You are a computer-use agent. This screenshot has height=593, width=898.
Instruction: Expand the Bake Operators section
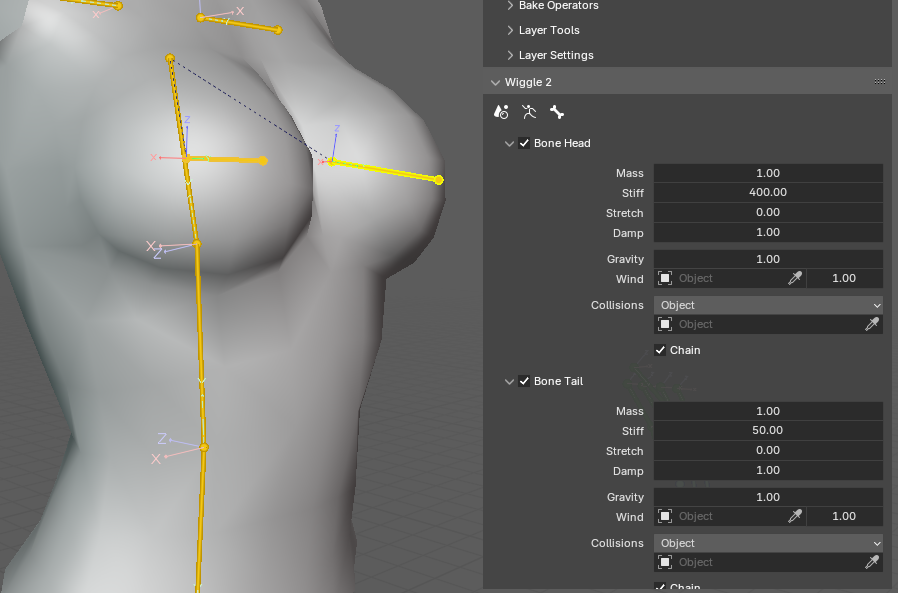pos(510,6)
